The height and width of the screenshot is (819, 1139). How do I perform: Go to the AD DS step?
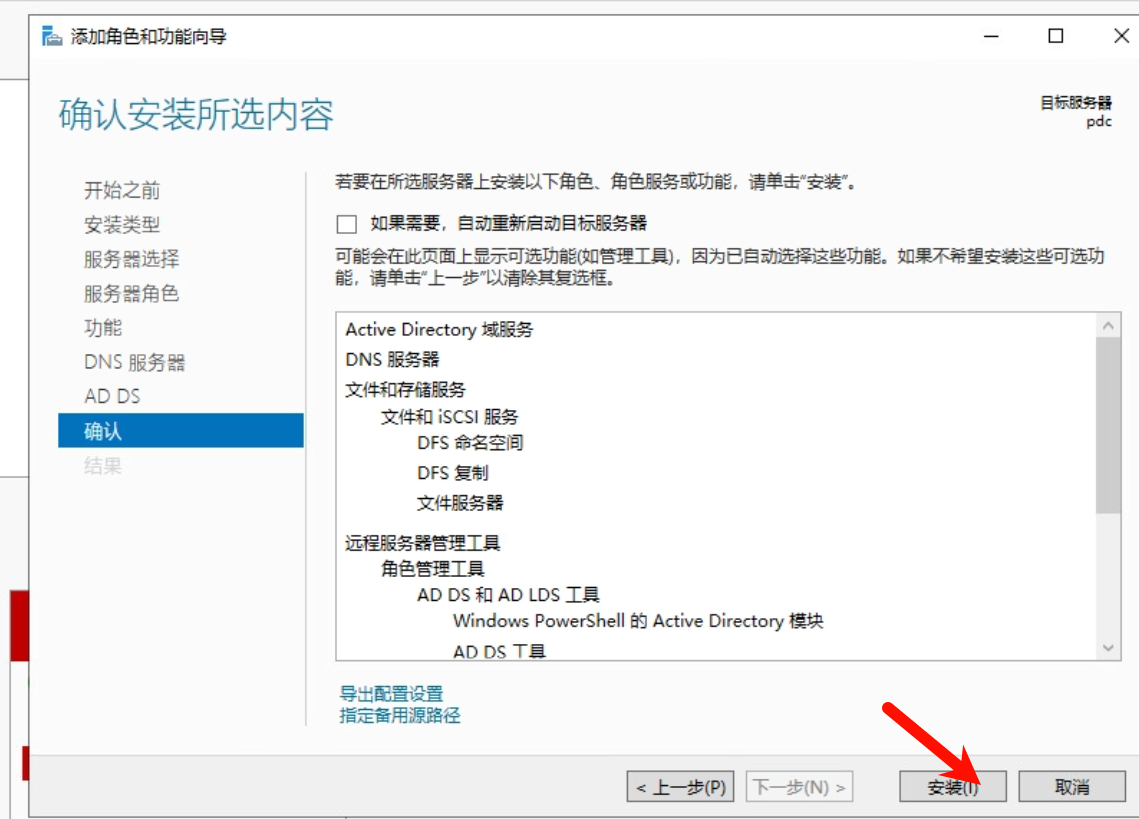pos(112,396)
